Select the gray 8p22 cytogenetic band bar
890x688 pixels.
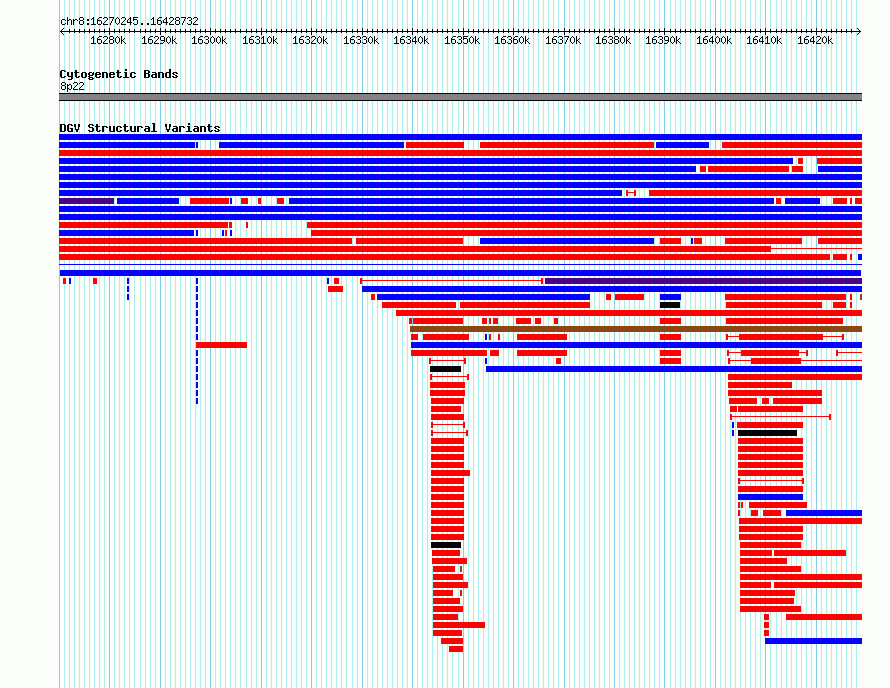point(460,97)
